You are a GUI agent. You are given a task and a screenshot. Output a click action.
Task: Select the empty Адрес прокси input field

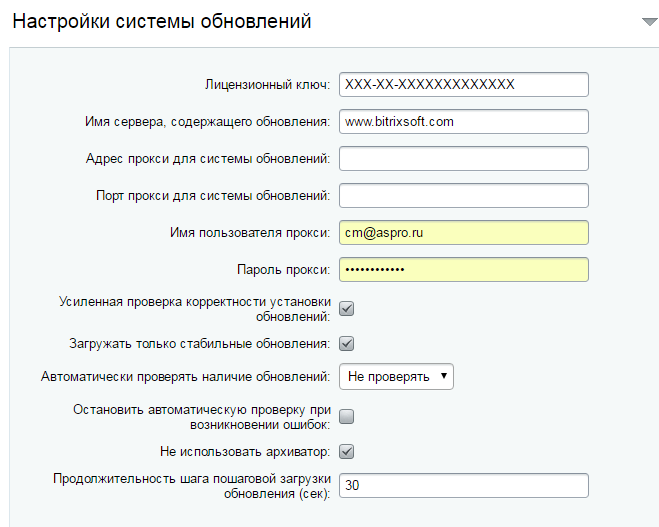464,158
